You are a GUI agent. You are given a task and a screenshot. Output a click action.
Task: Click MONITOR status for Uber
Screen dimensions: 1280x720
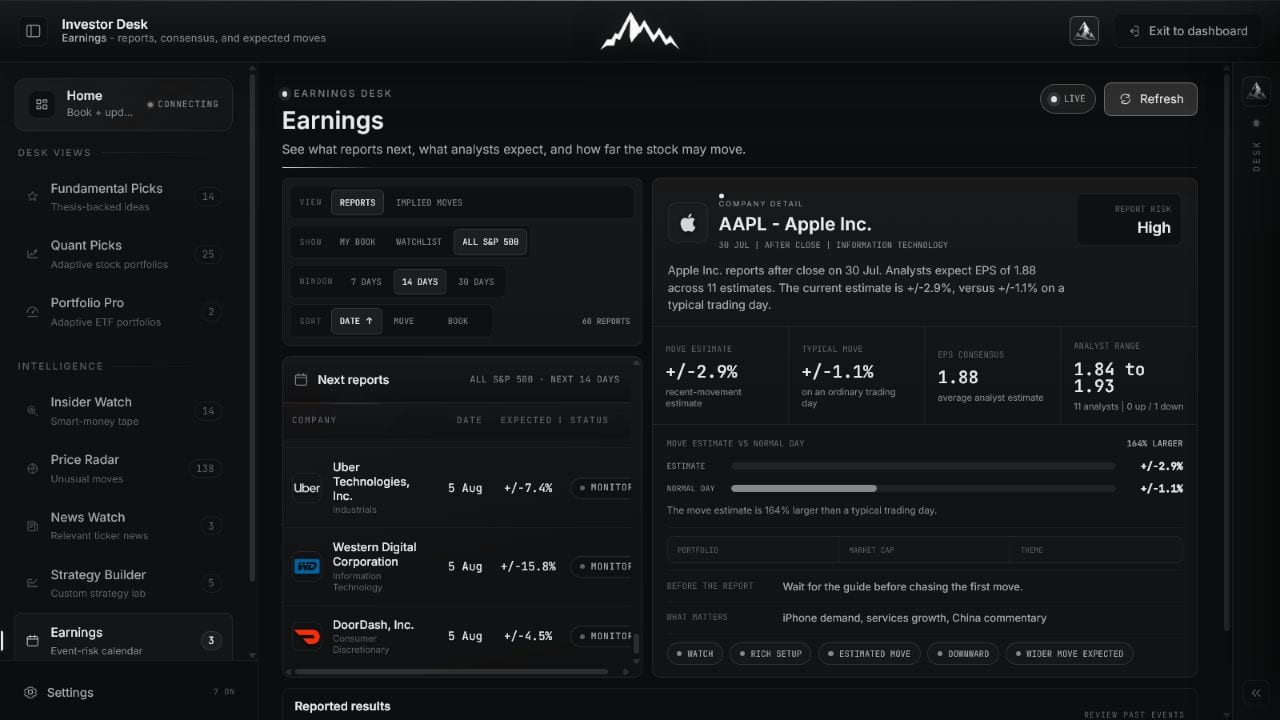[x=602, y=488]
